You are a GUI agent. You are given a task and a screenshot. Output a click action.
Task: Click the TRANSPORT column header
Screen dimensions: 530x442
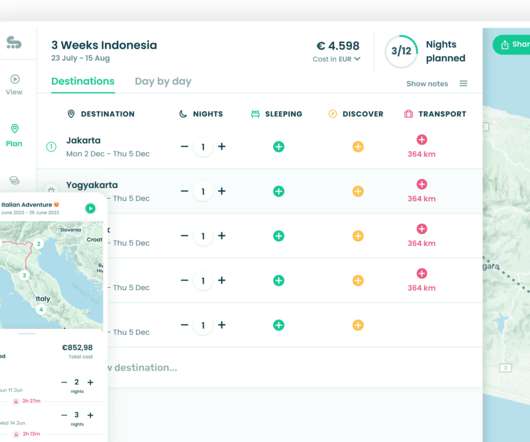[435, 114]
